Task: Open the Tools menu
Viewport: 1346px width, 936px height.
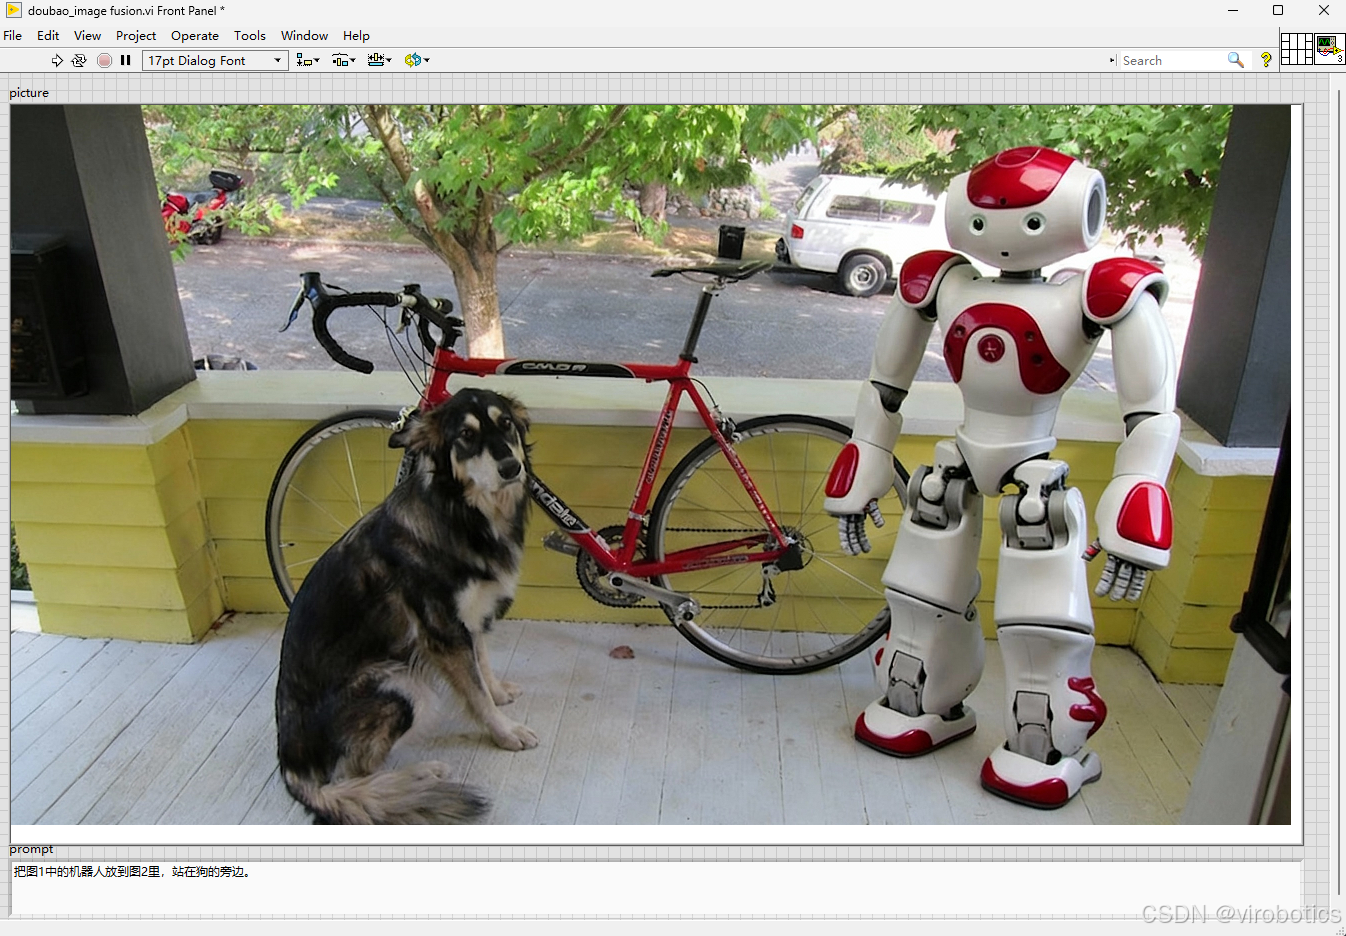Action: (x=250, y=35)
